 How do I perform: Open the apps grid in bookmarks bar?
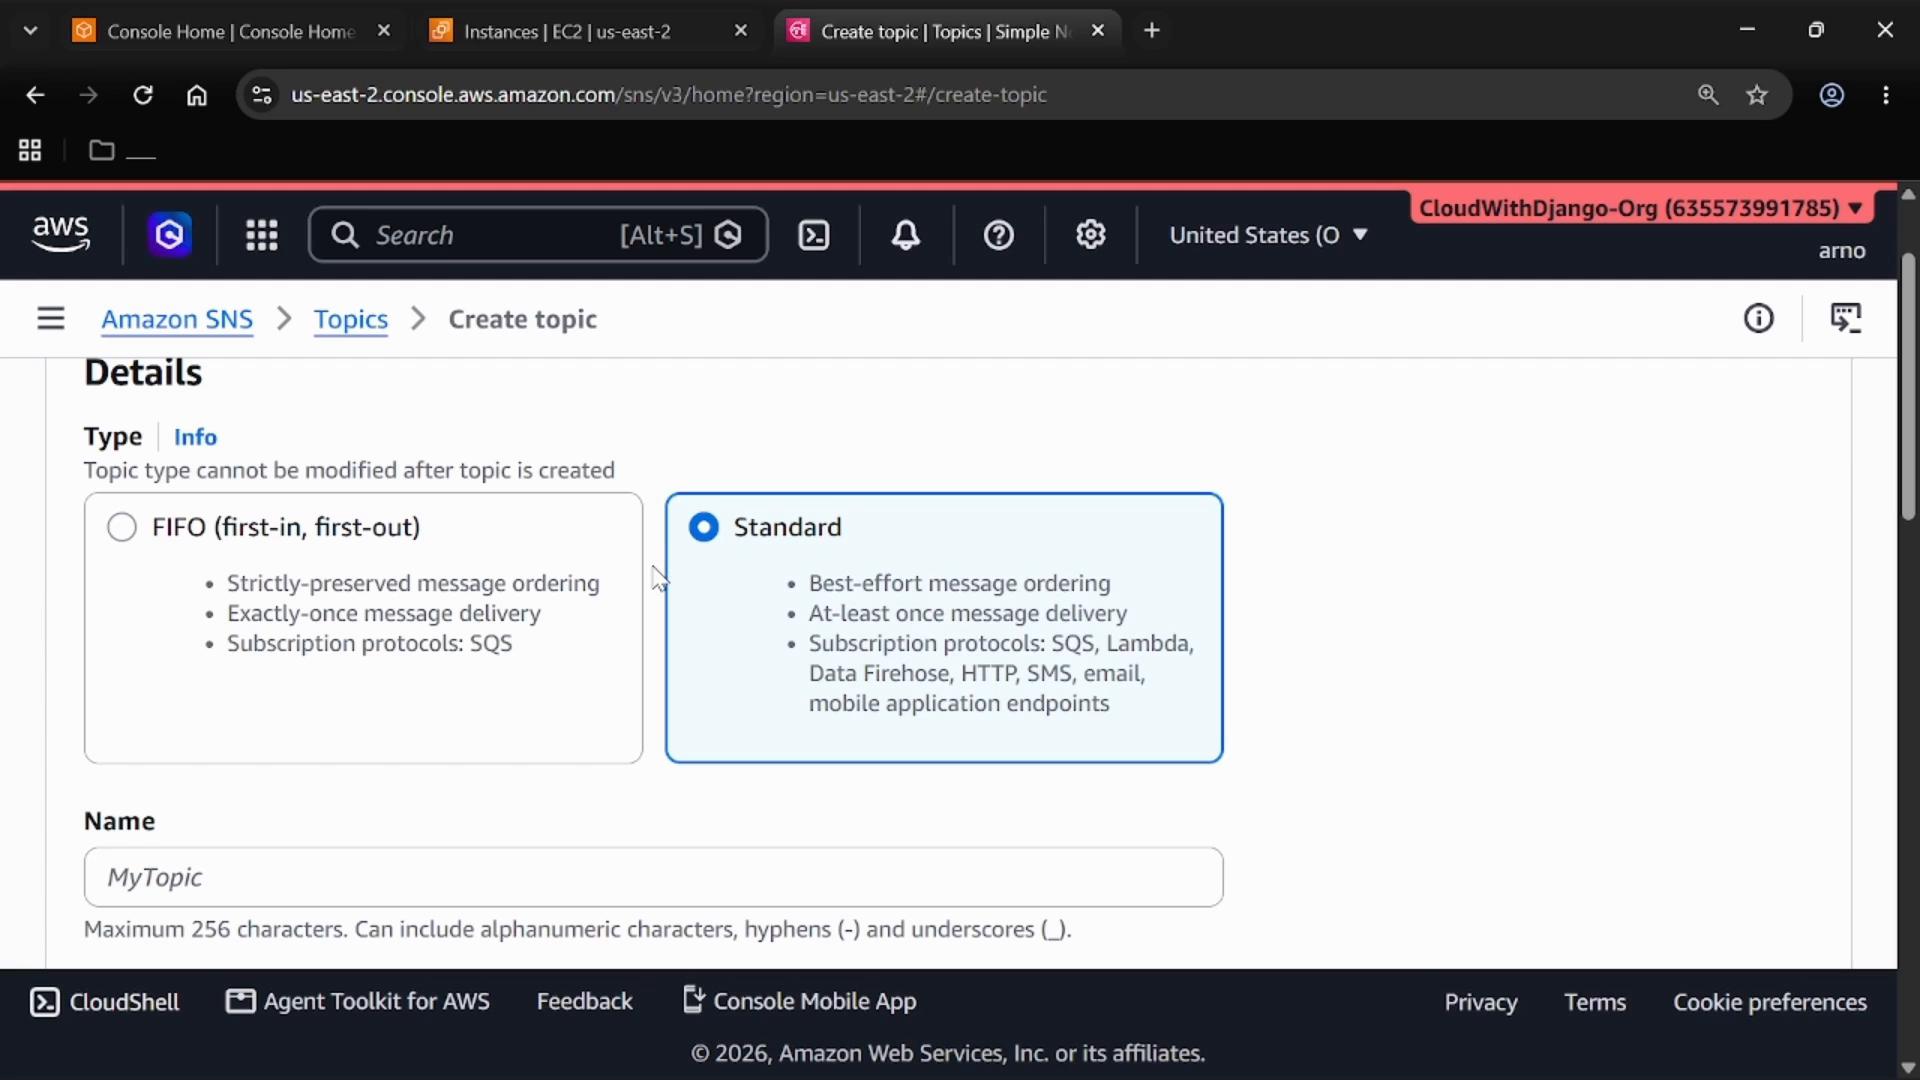tap(30, 150)
